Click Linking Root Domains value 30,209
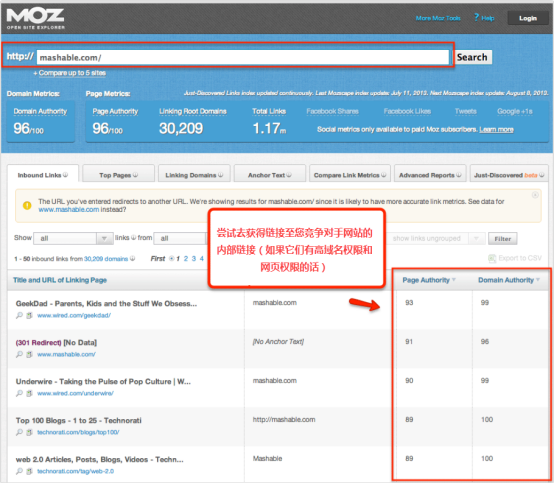Screen dimensions: 554x483 181,128
